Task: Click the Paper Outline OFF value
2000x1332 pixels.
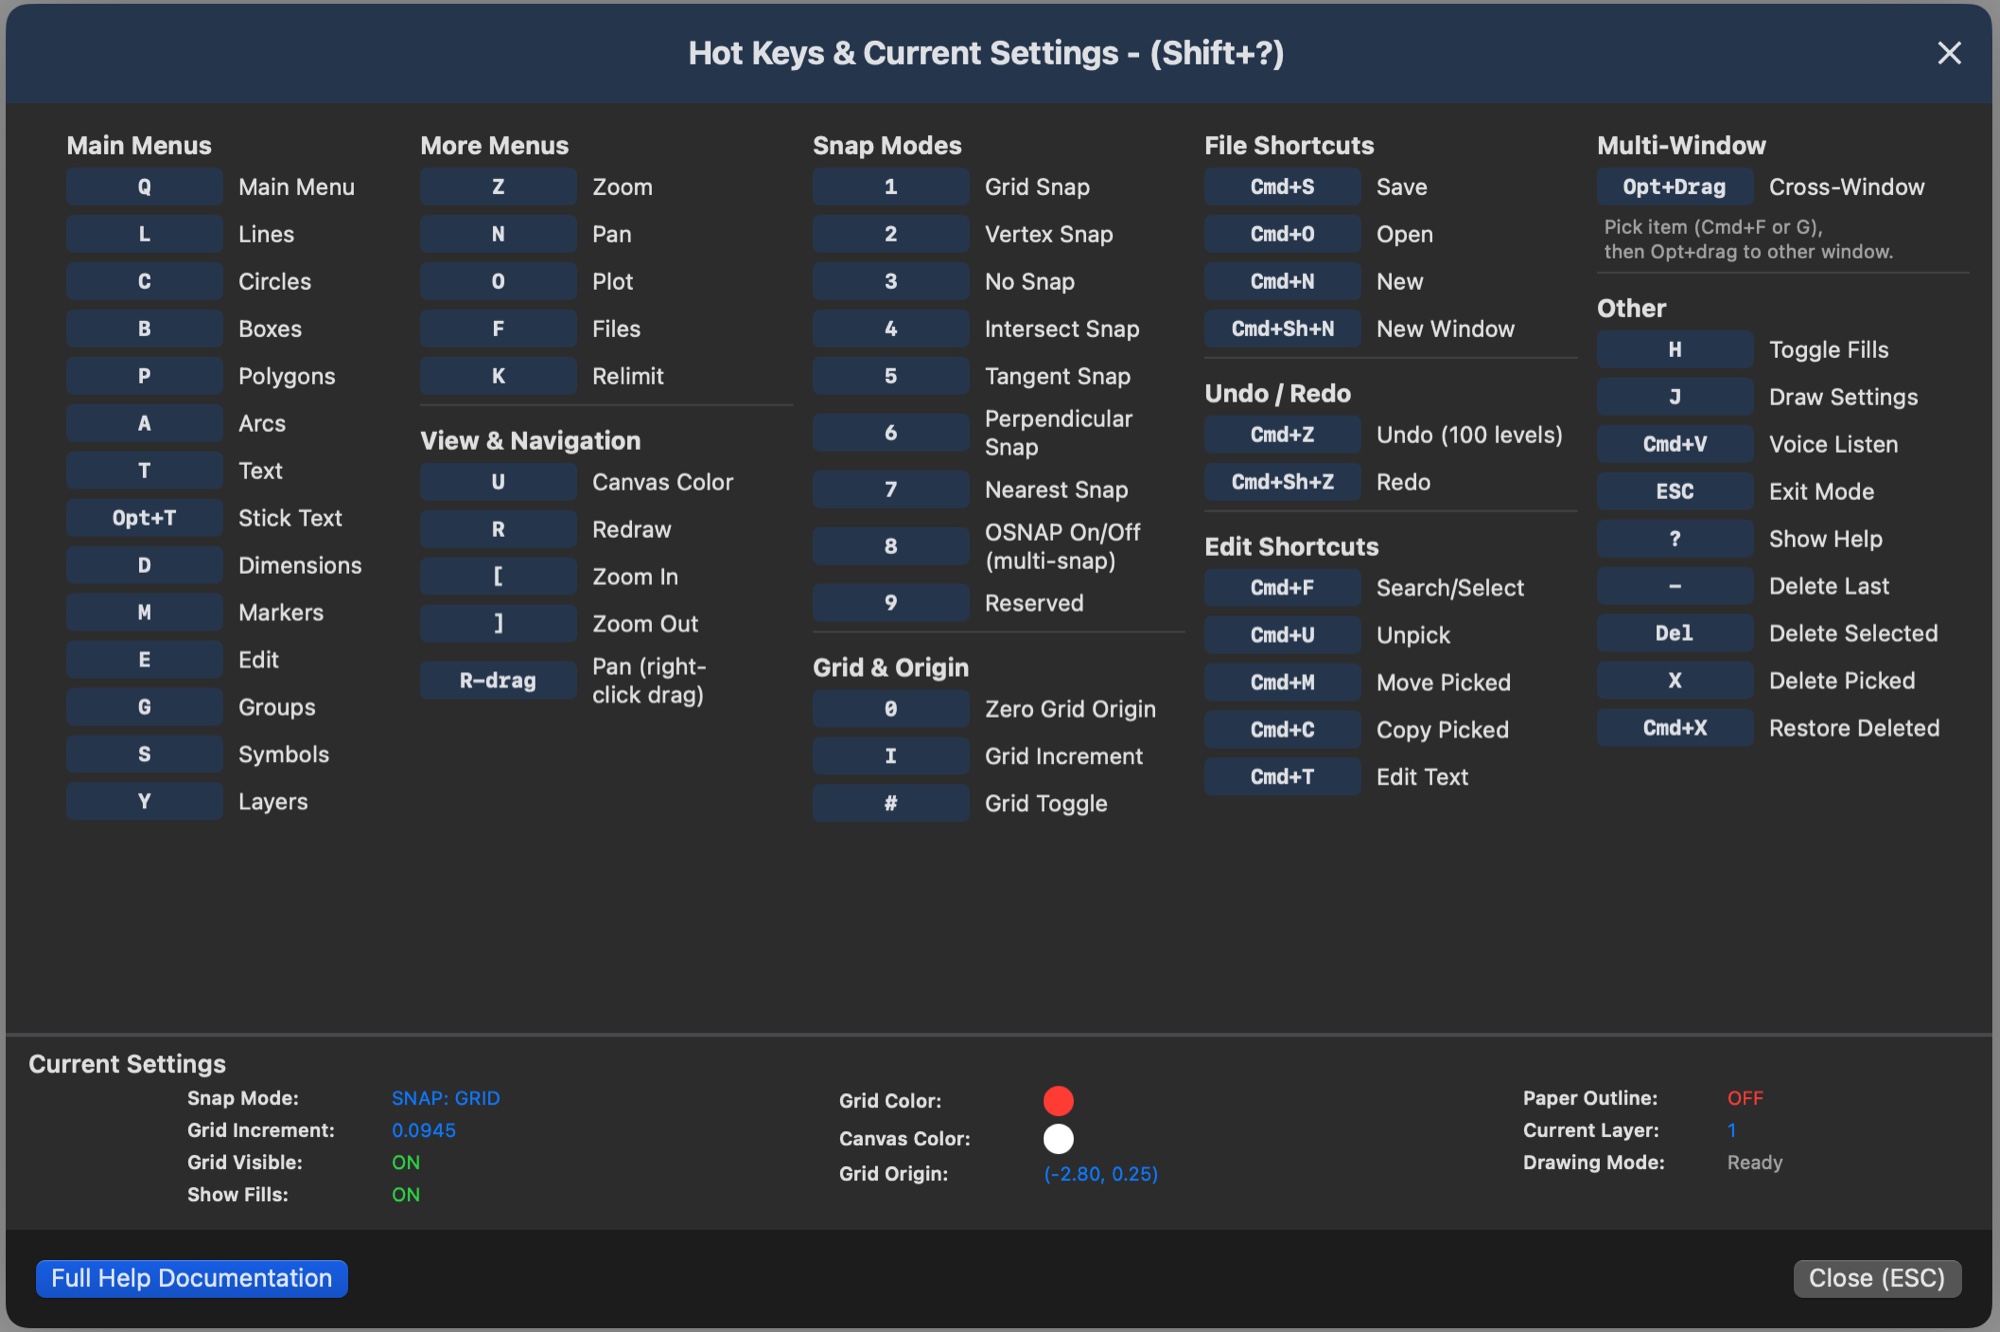Action: 1745,1098
